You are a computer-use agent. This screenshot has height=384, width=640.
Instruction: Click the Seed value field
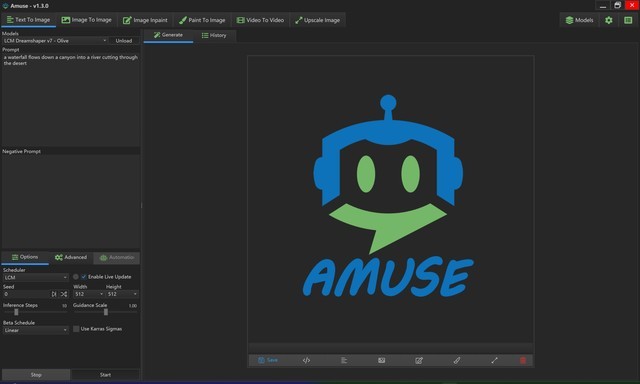[26, 294]
